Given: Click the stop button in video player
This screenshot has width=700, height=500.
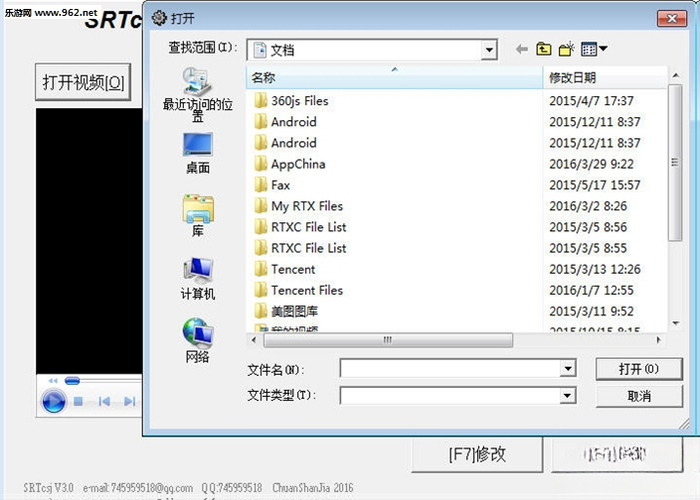Looking at the screenshot, I should point(78,401).
